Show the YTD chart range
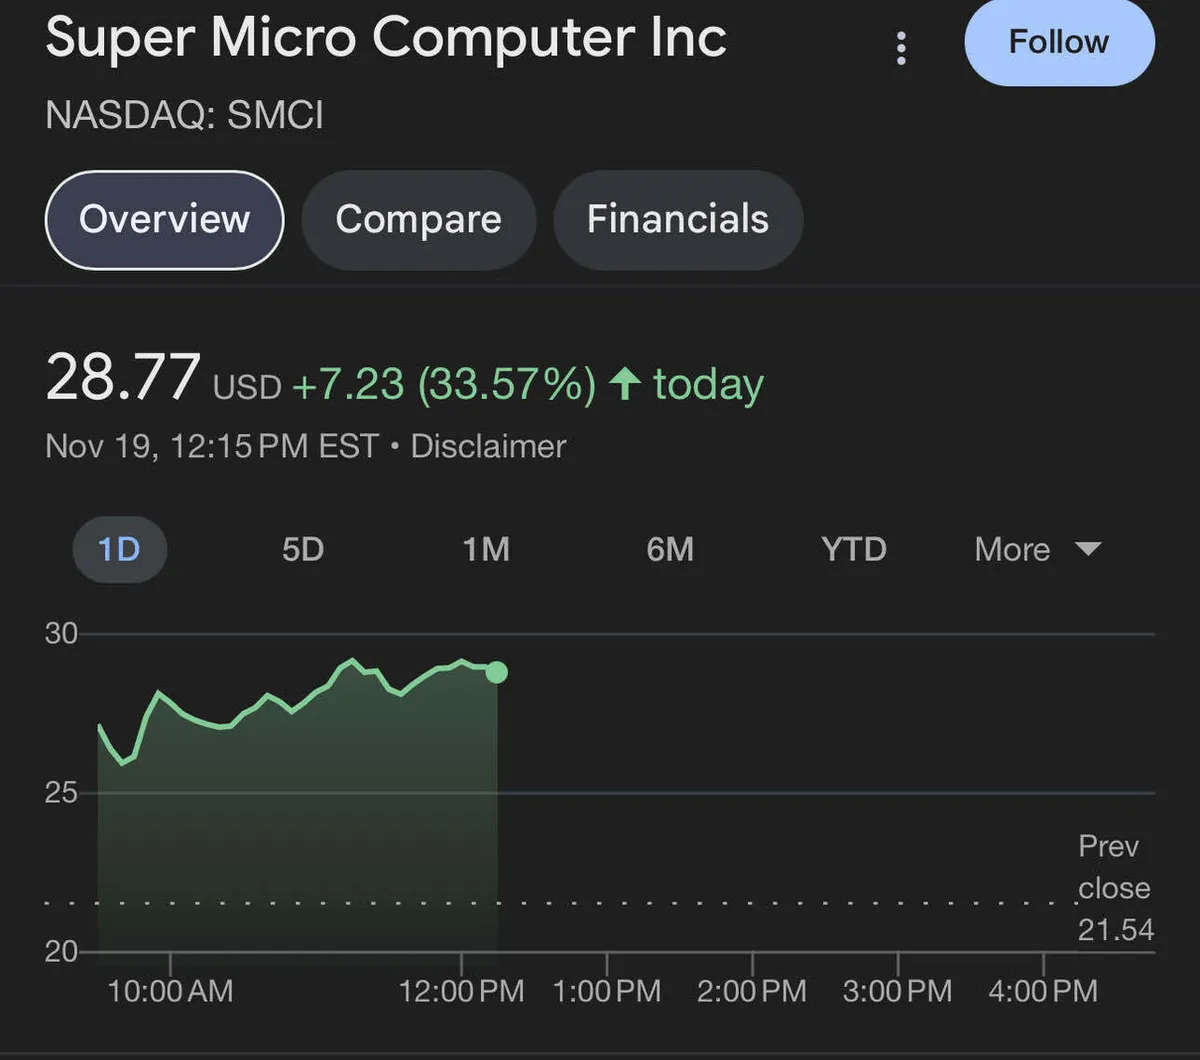1200x1060 pixels. pos(854,549)
